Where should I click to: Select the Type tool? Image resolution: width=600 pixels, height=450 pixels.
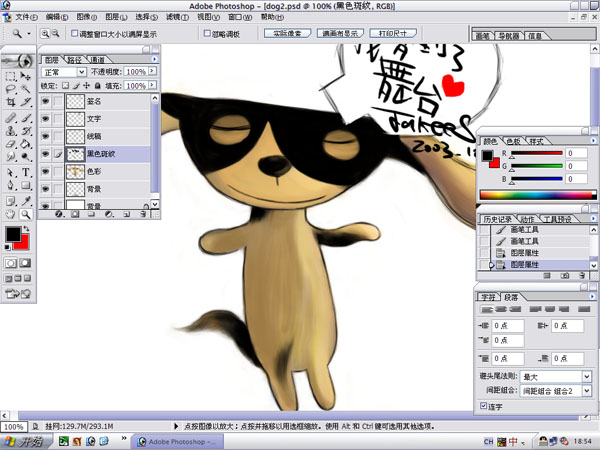[x=25, y=173]
